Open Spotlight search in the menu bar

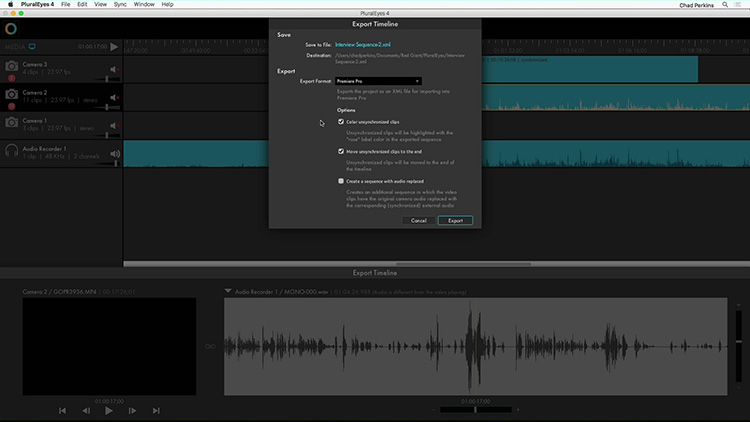725,4
